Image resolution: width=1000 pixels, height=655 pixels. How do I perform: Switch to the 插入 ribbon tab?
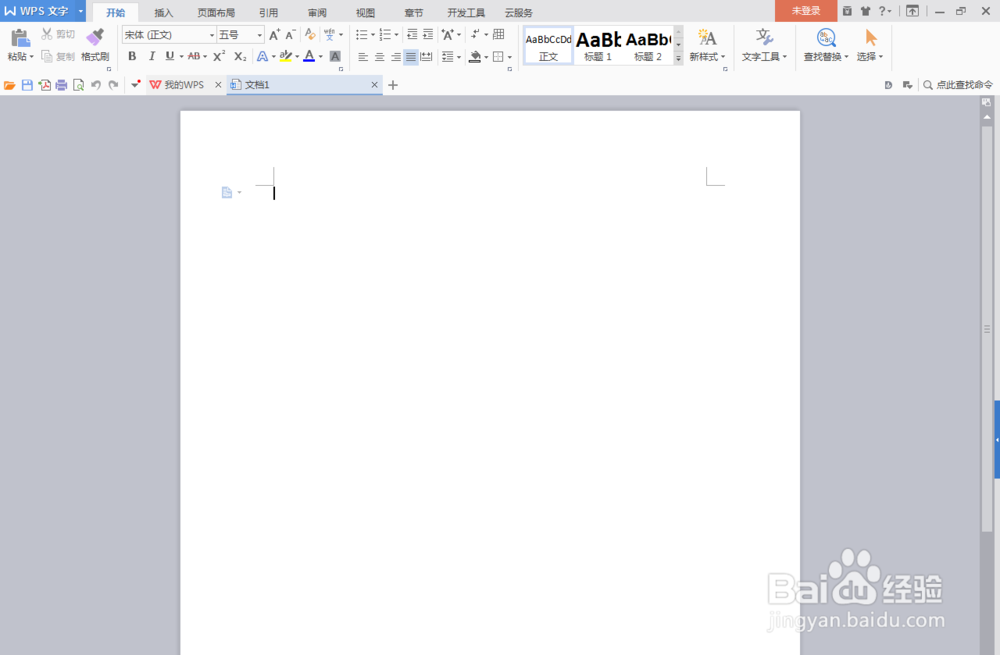click(163, 12)
